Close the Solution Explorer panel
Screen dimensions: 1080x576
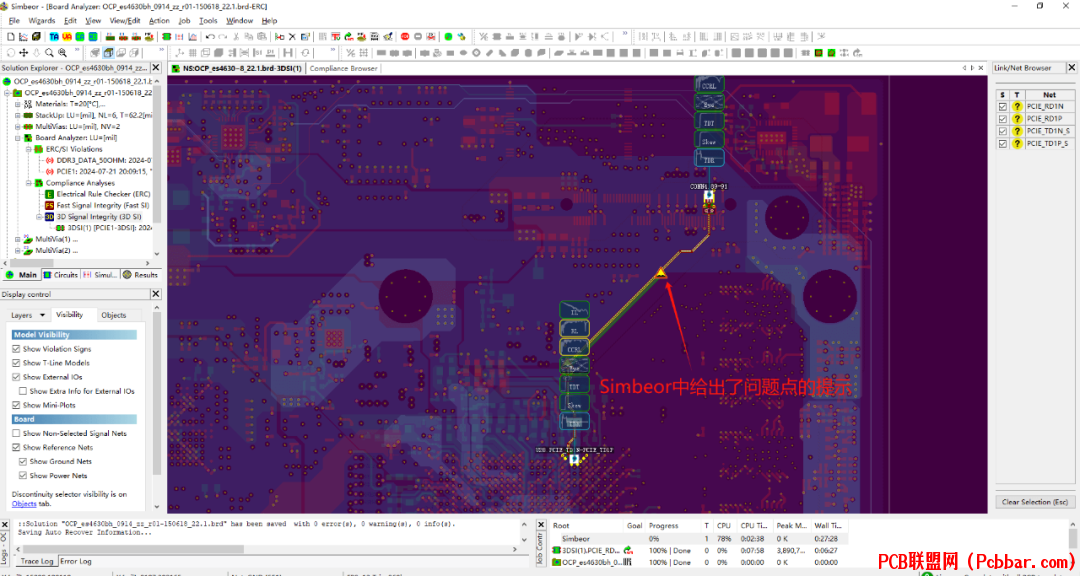(x=156, y=68)
